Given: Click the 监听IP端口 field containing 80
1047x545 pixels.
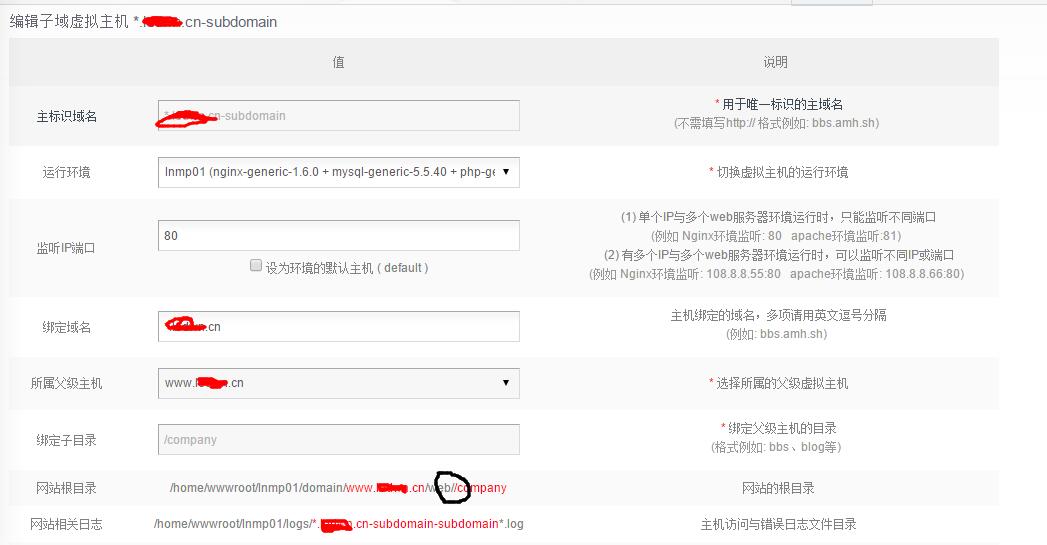Looking at the screenshot, I should 338,236.
